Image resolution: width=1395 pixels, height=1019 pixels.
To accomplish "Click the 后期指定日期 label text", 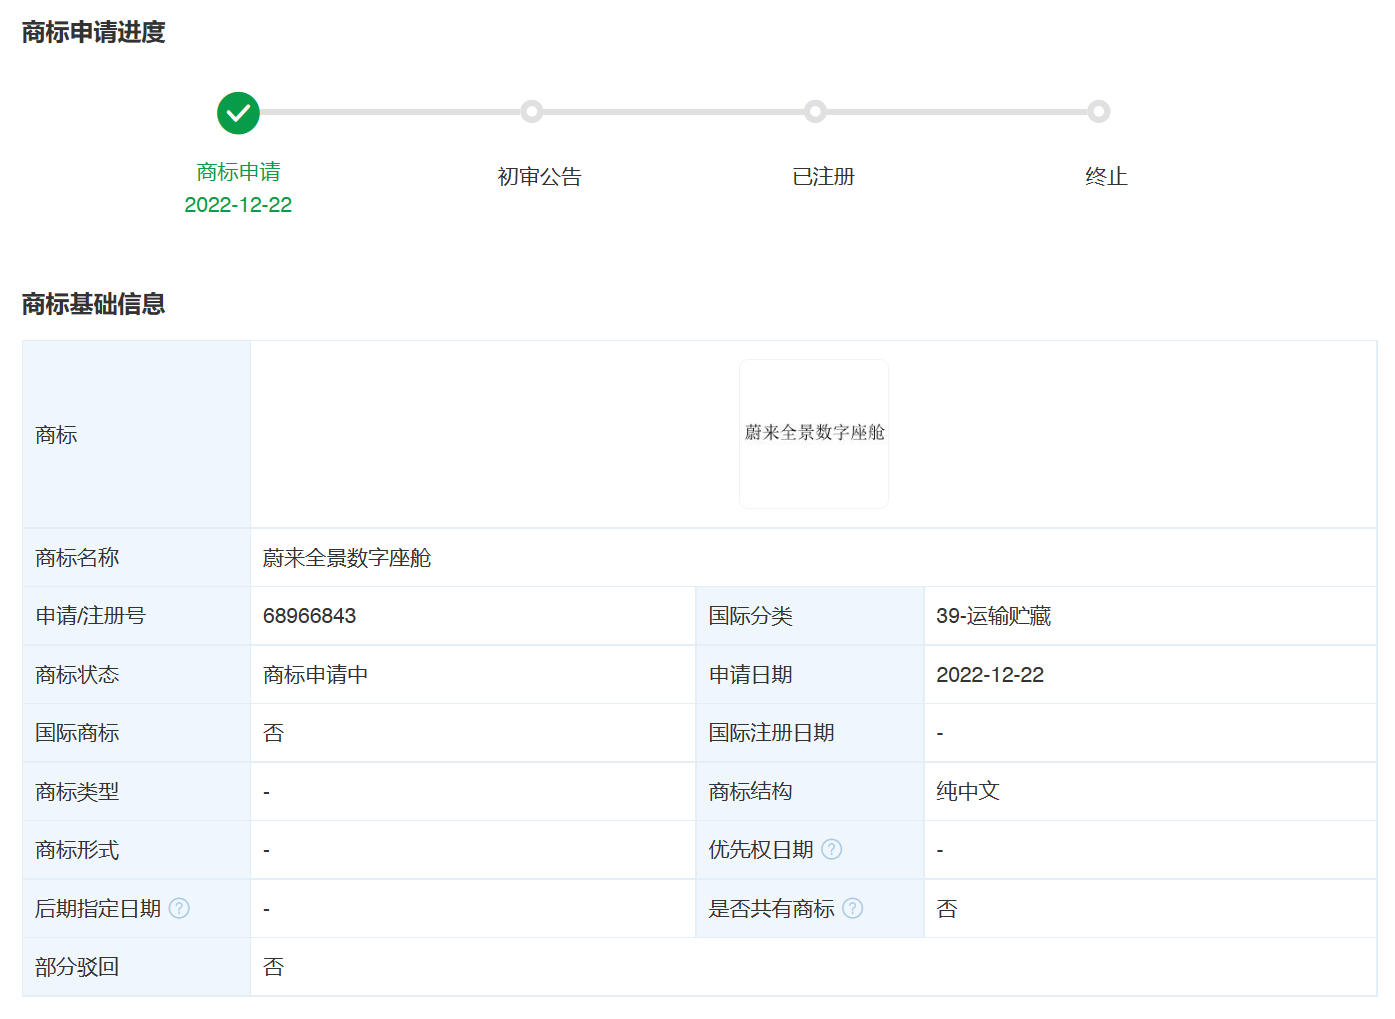I will tap(98, 909).
